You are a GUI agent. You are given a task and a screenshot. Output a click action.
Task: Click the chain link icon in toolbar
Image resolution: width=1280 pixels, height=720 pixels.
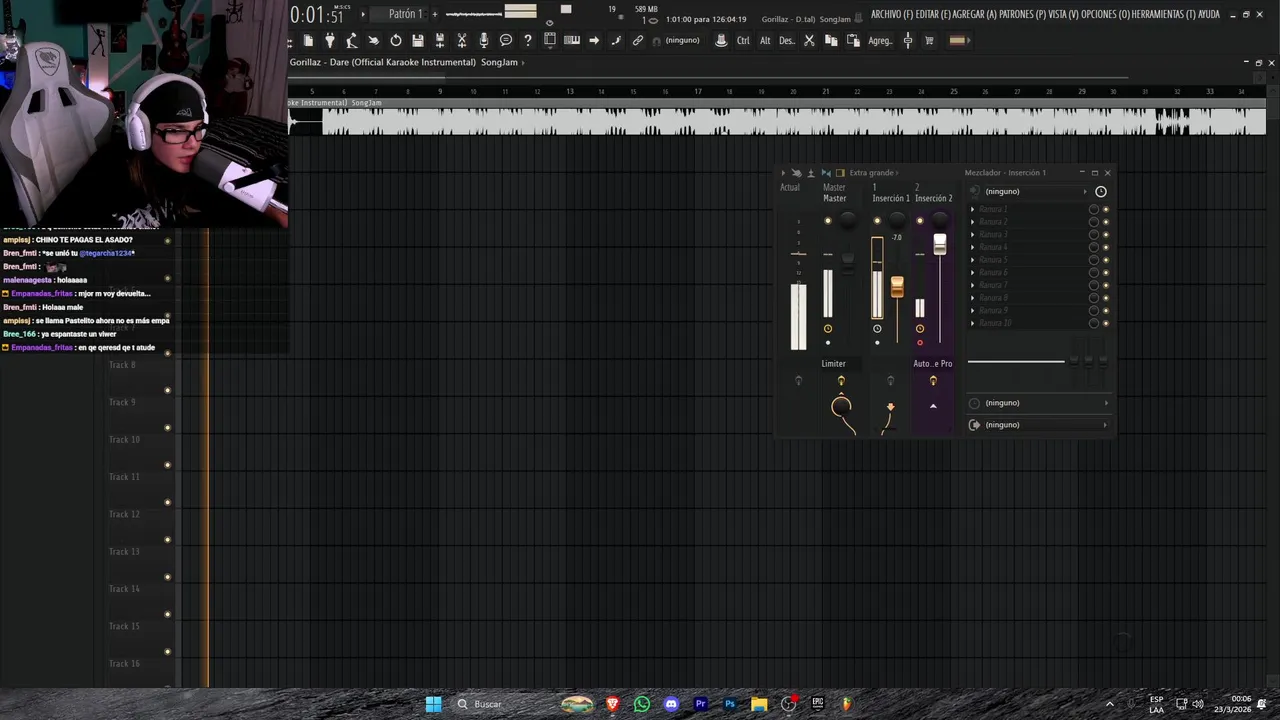[x=637, y=40]
